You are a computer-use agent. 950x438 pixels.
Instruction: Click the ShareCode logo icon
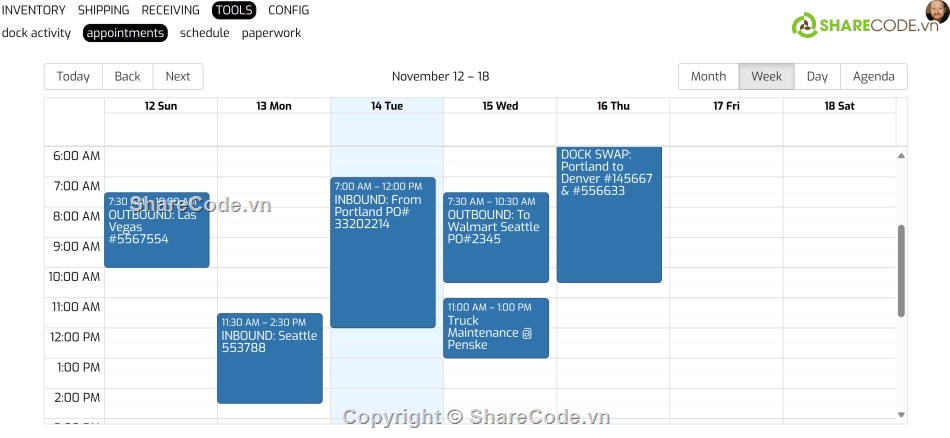point(804,26)
